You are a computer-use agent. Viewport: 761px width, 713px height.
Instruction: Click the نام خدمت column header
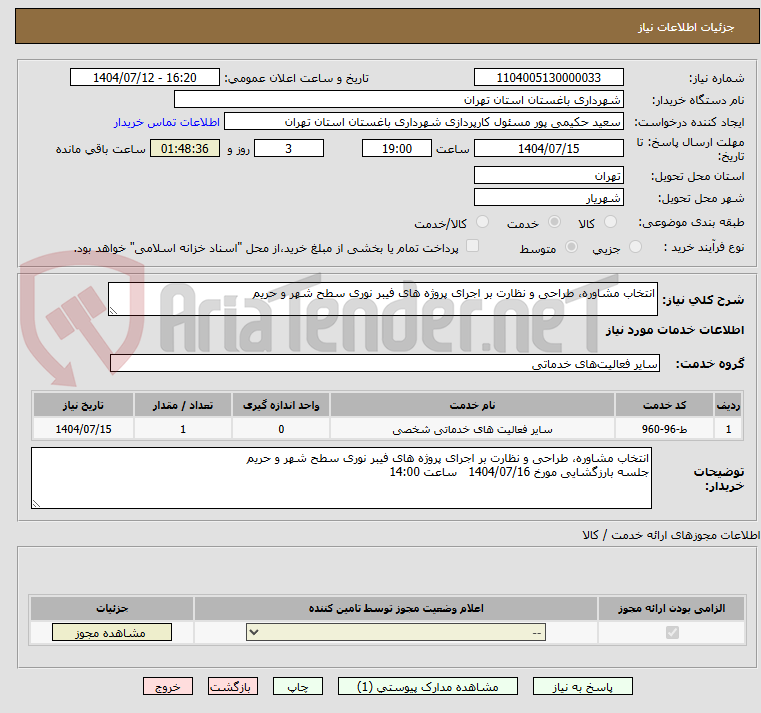[x=472, y=405]
